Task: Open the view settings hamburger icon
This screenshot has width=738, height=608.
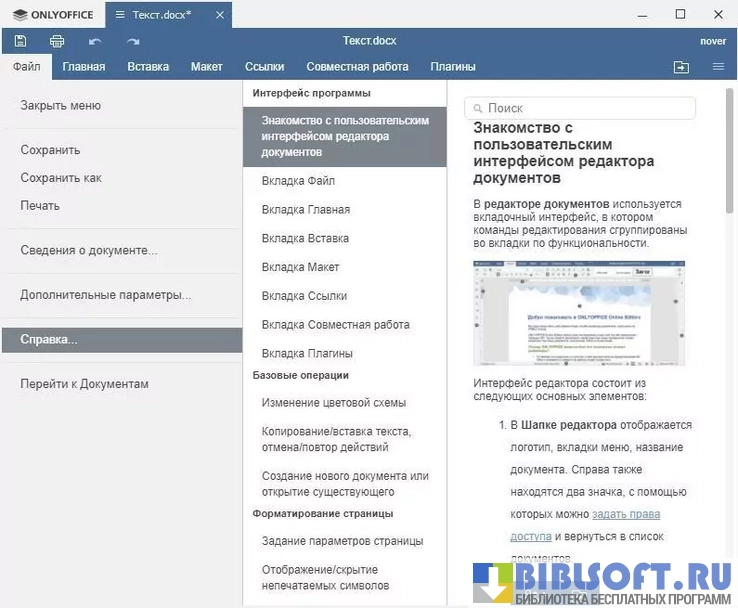Action: [x=718, y=67]
